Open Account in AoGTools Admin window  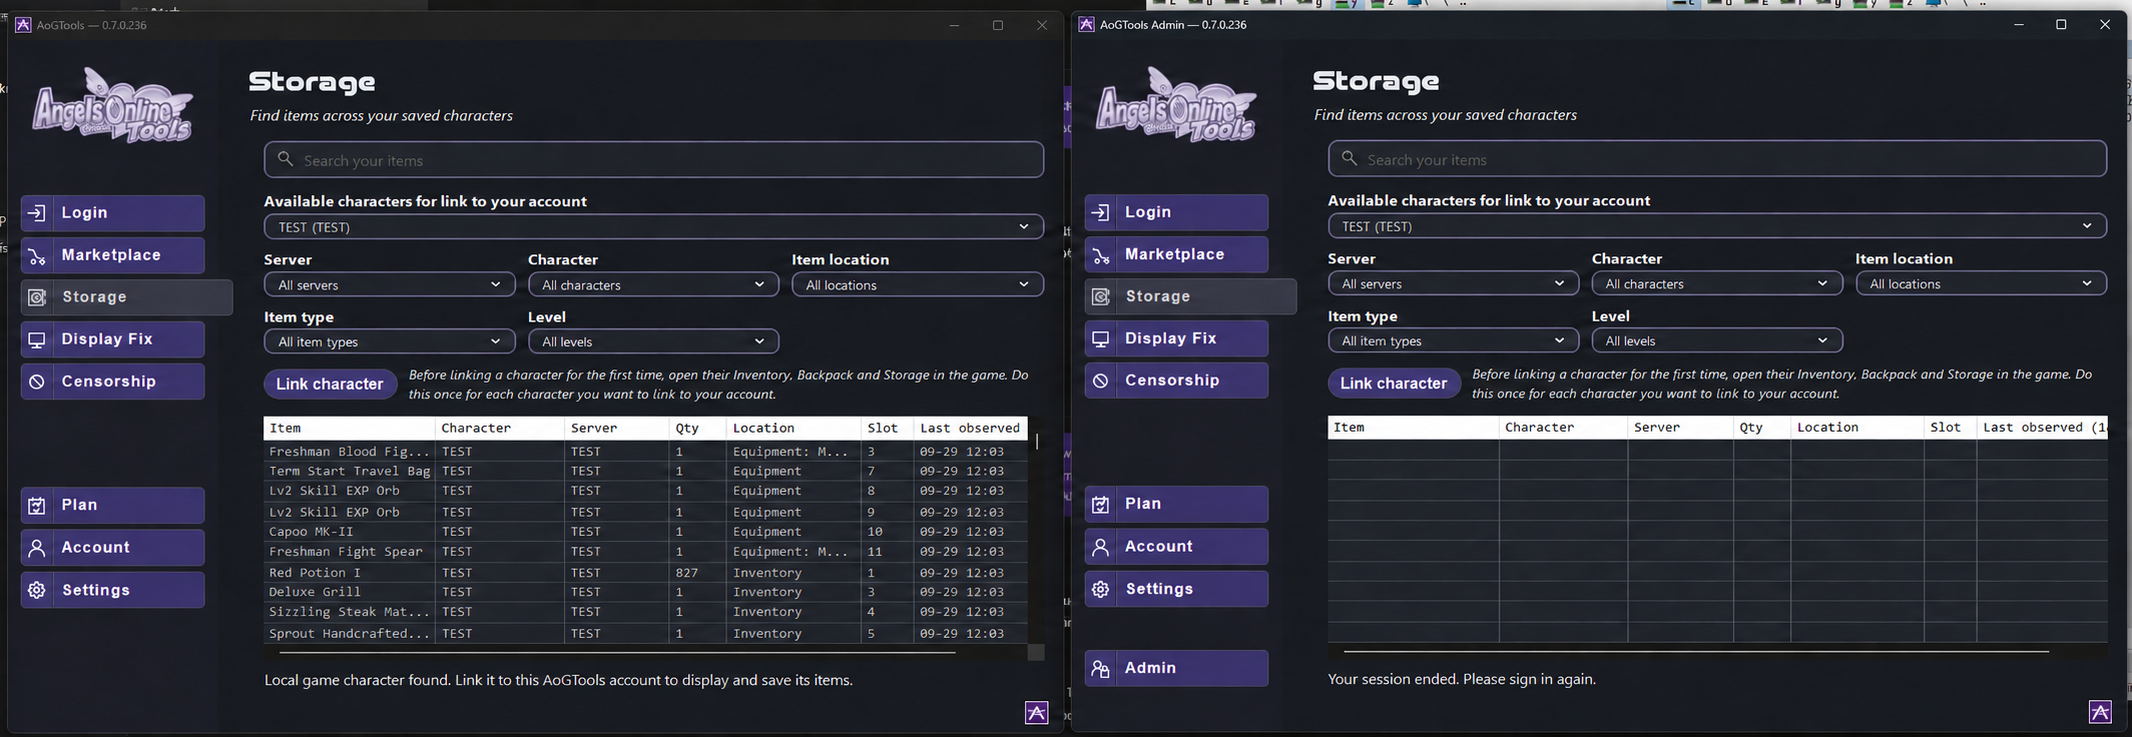1176,546
